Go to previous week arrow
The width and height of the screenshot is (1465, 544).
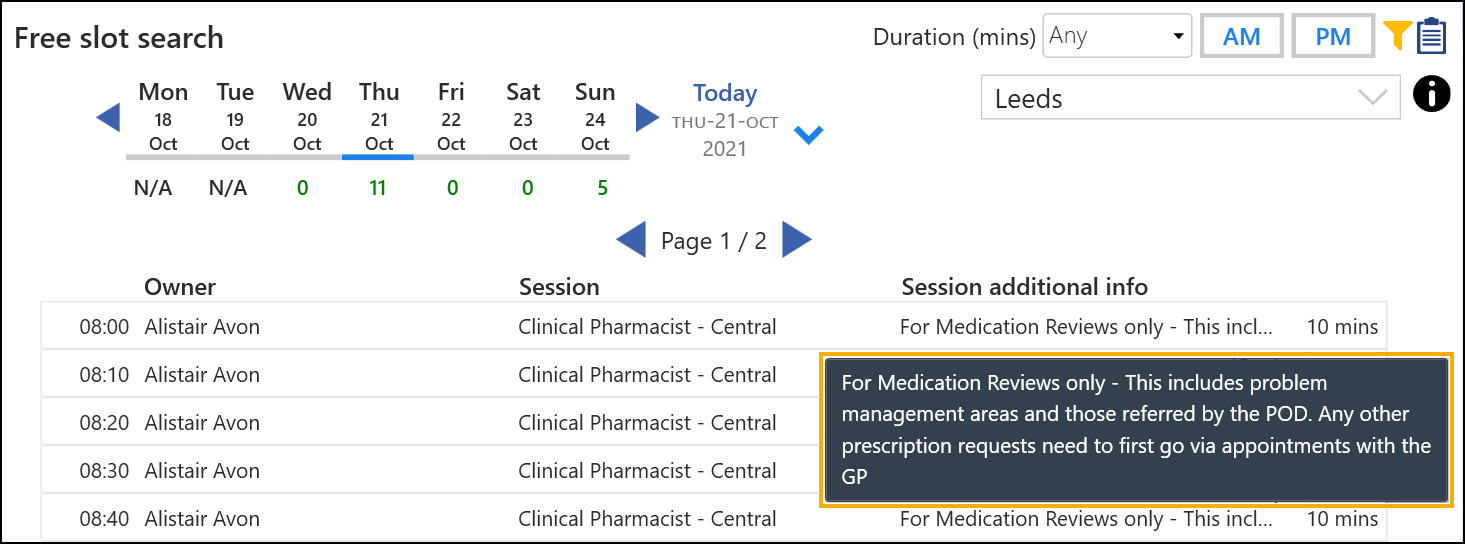pyautogui.click(x=108, y=118)
